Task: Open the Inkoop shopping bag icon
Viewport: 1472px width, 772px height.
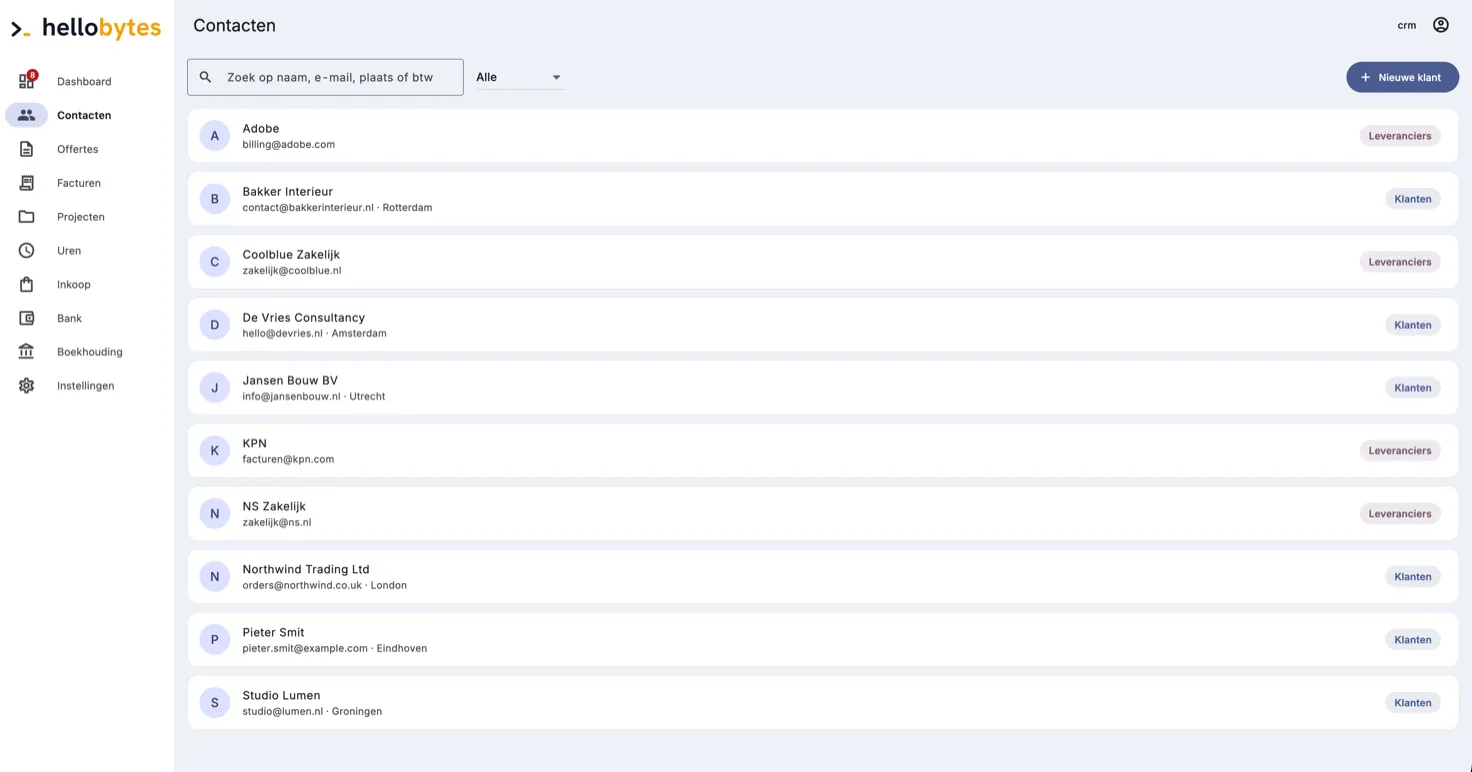Action: pos(26,285)
